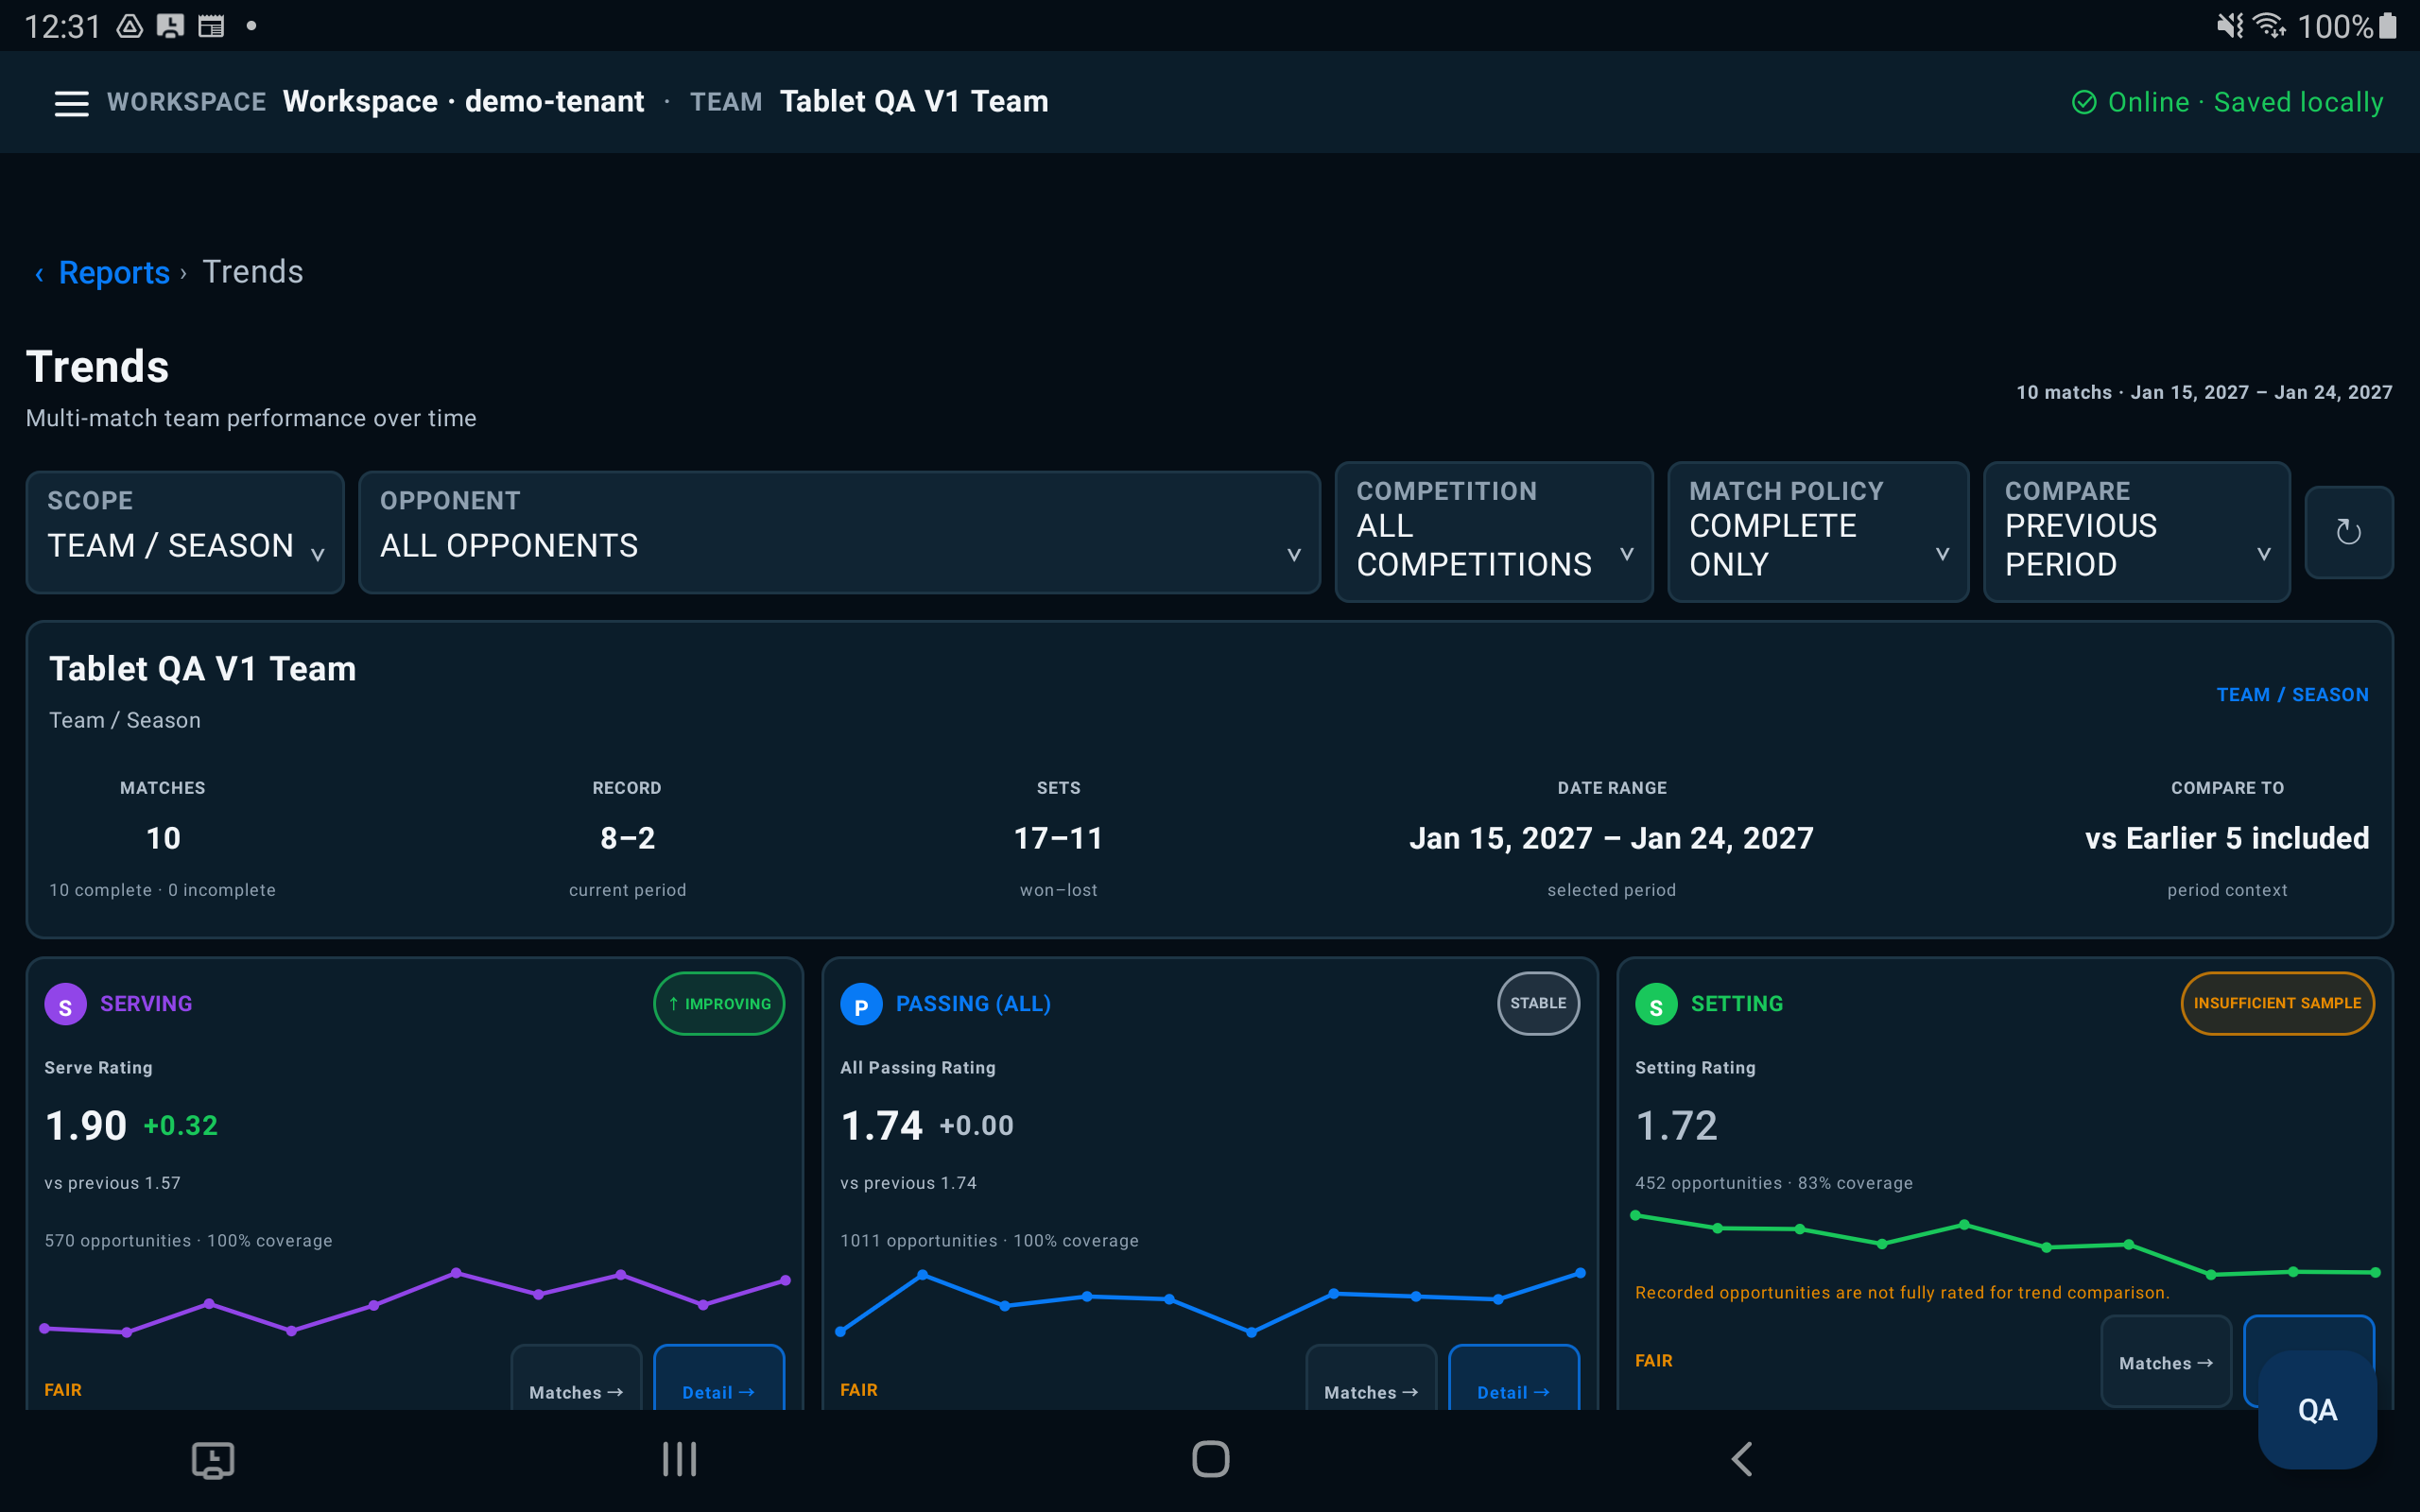Image resolution: width=2420 pixels, height=1512 pixels.
Task: Tap the Android back arrow
Action: [1741, 1459]
